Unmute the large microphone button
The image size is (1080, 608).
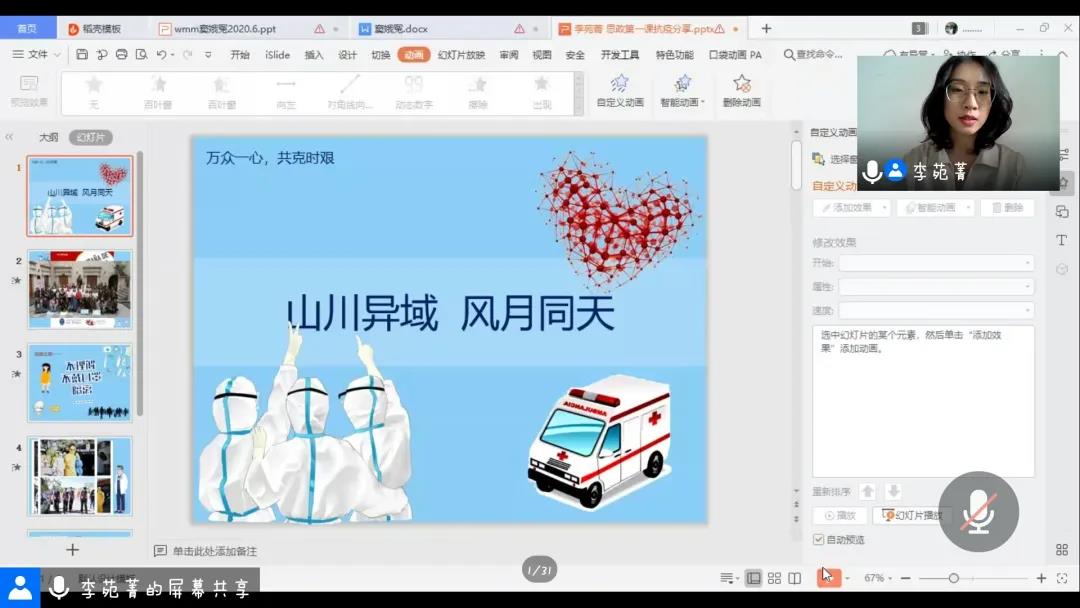[x=978, y=511]
